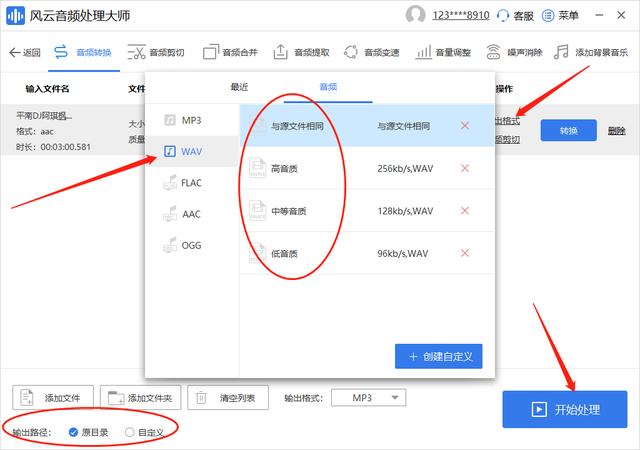This screenshot has width=640, height=450.
Task: Click the 风云音频处理大师 app logo
Action: (x=16, y=16)
